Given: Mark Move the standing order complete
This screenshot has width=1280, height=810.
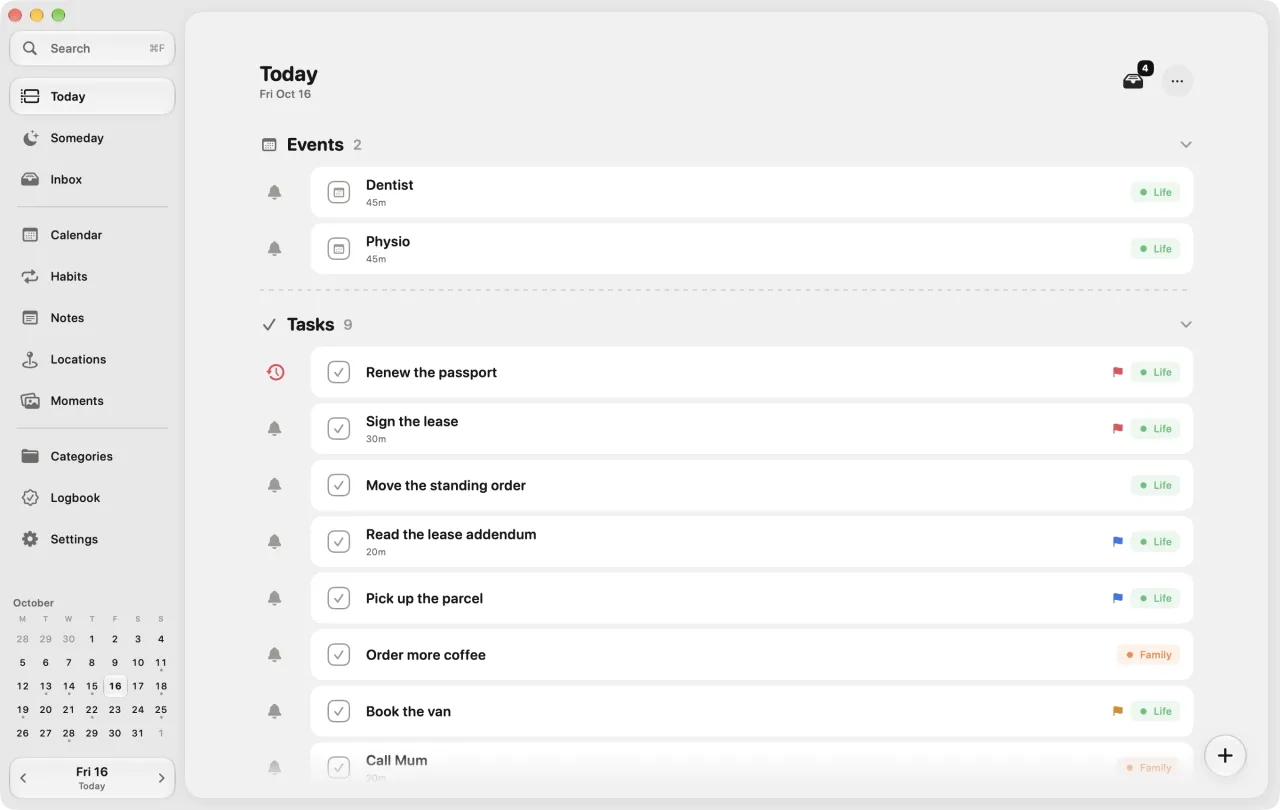Looking at the screenshot, I should [339, 485].
